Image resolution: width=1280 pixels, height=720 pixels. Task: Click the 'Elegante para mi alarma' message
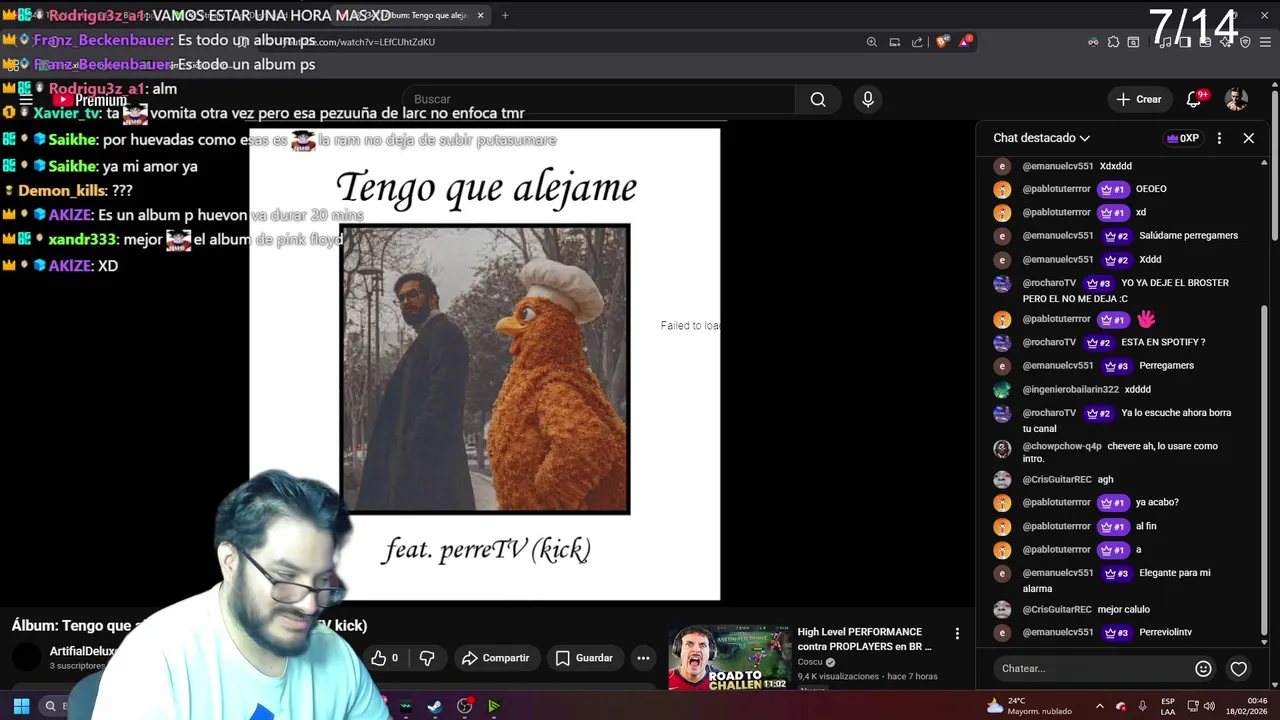pos(1117,580)
